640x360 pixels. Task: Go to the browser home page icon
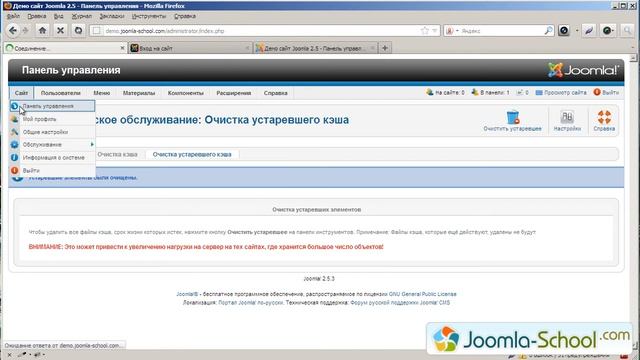coord(42,31)
